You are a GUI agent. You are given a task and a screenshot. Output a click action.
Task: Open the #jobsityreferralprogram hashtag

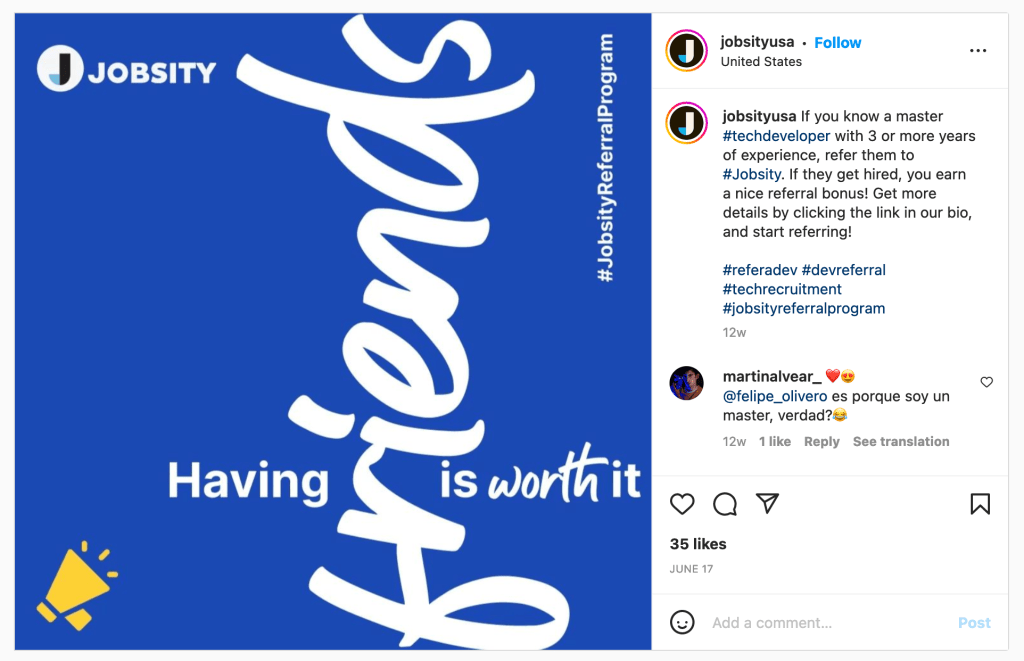(803, 309)
